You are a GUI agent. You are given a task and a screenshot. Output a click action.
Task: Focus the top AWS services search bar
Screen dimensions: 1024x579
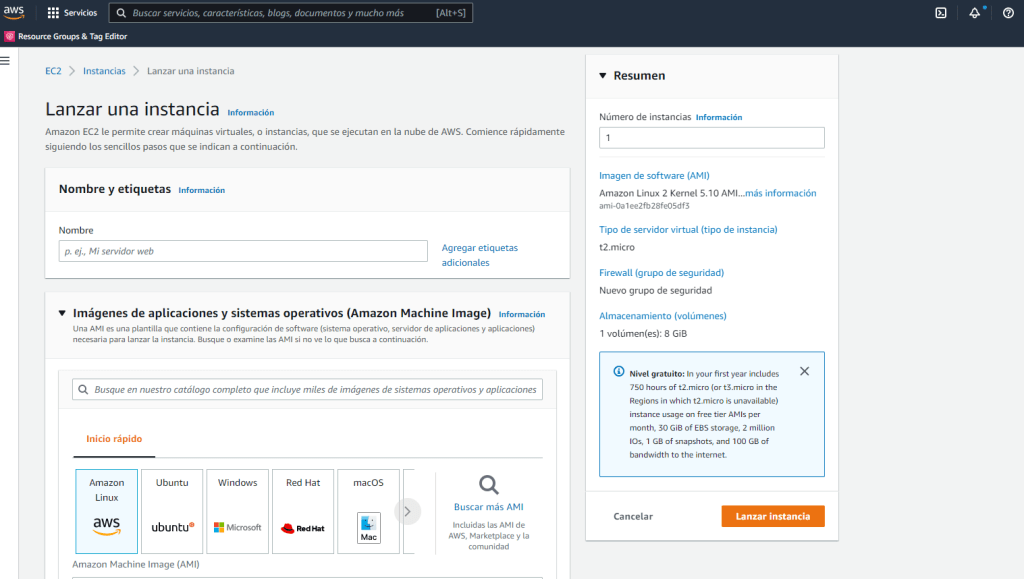291,12
